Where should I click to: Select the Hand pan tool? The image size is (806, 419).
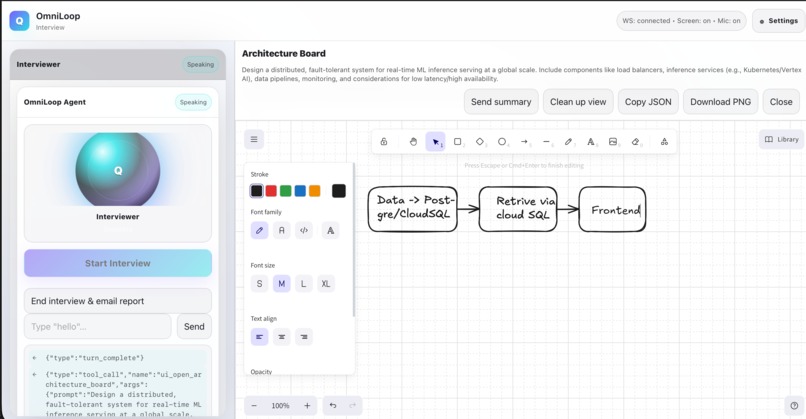[x=413, y=142]
